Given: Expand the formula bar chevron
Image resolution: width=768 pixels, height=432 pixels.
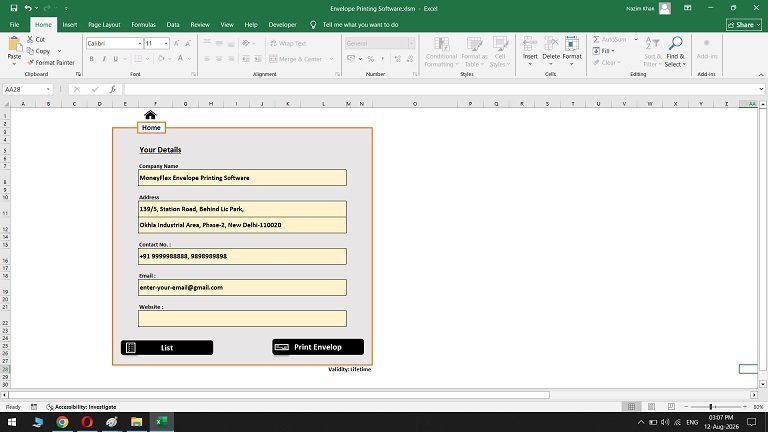Looking at the screenshot, I should [761, 89].
